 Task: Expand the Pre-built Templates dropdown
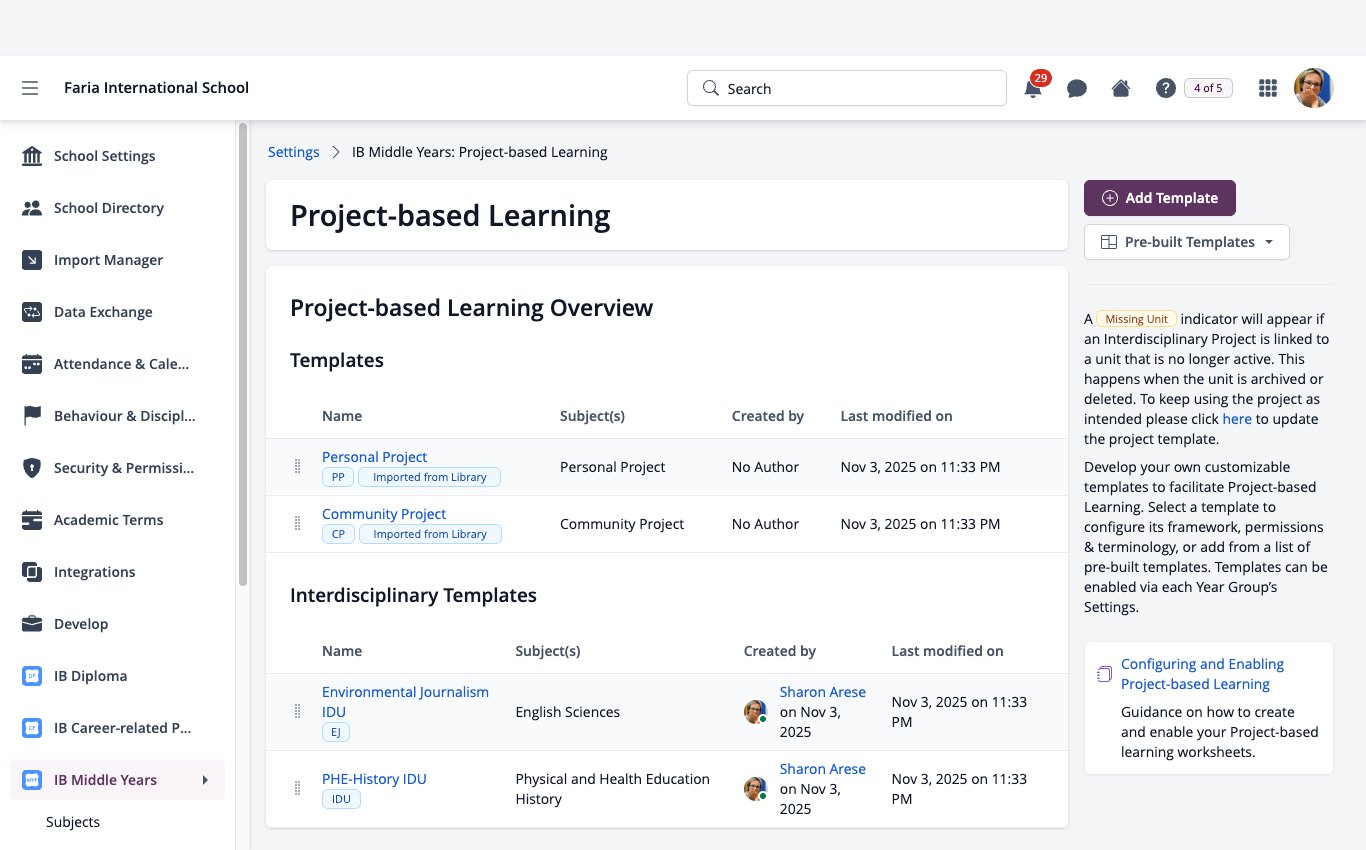coord(1187,242)
